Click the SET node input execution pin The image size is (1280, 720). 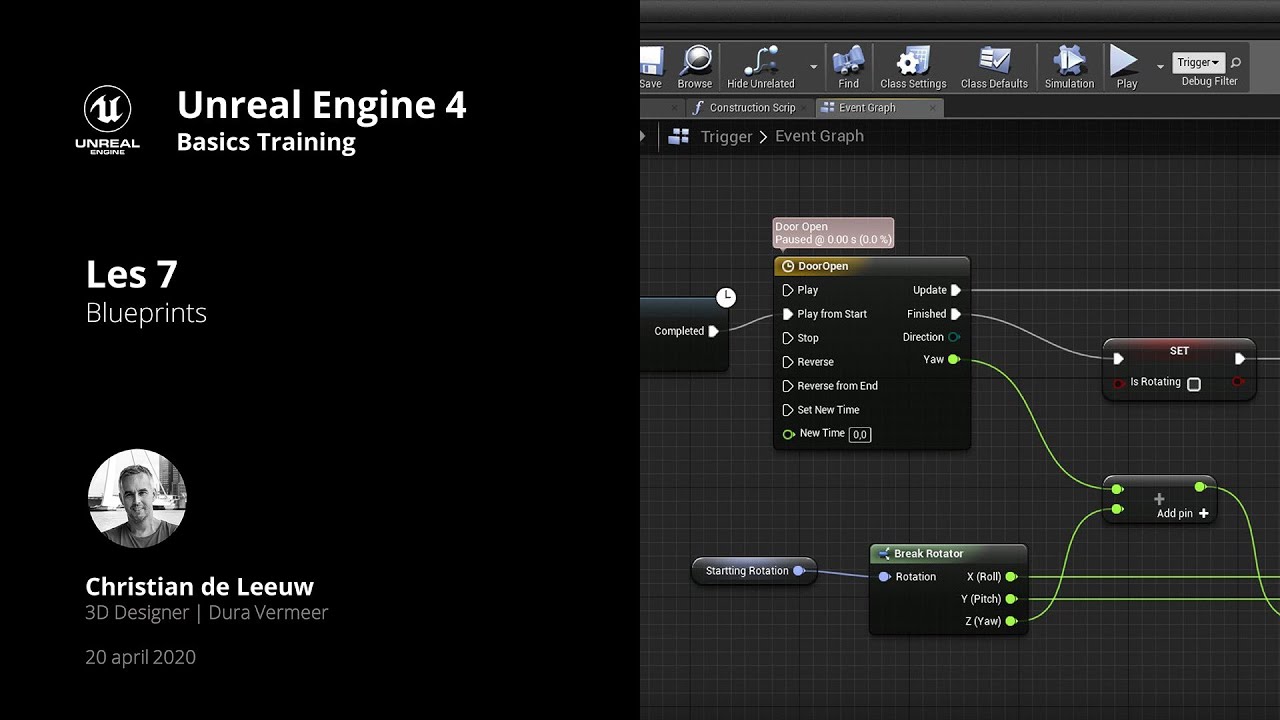tap(1118, 358)
